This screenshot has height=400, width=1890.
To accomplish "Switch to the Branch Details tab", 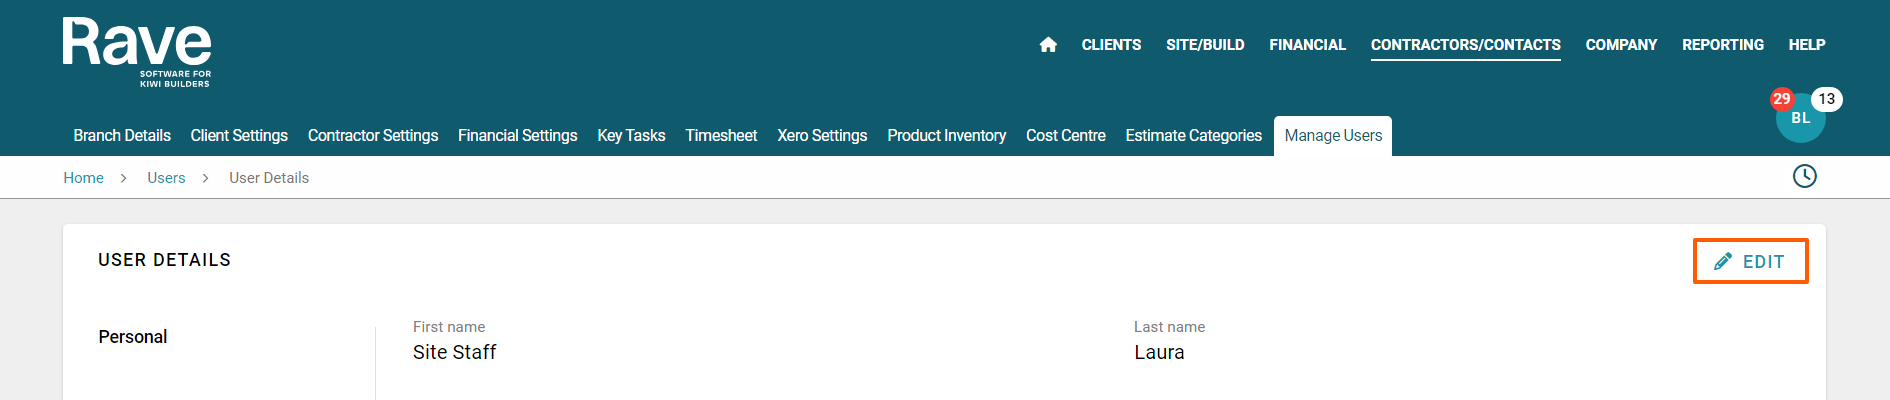I will [122, 136].
